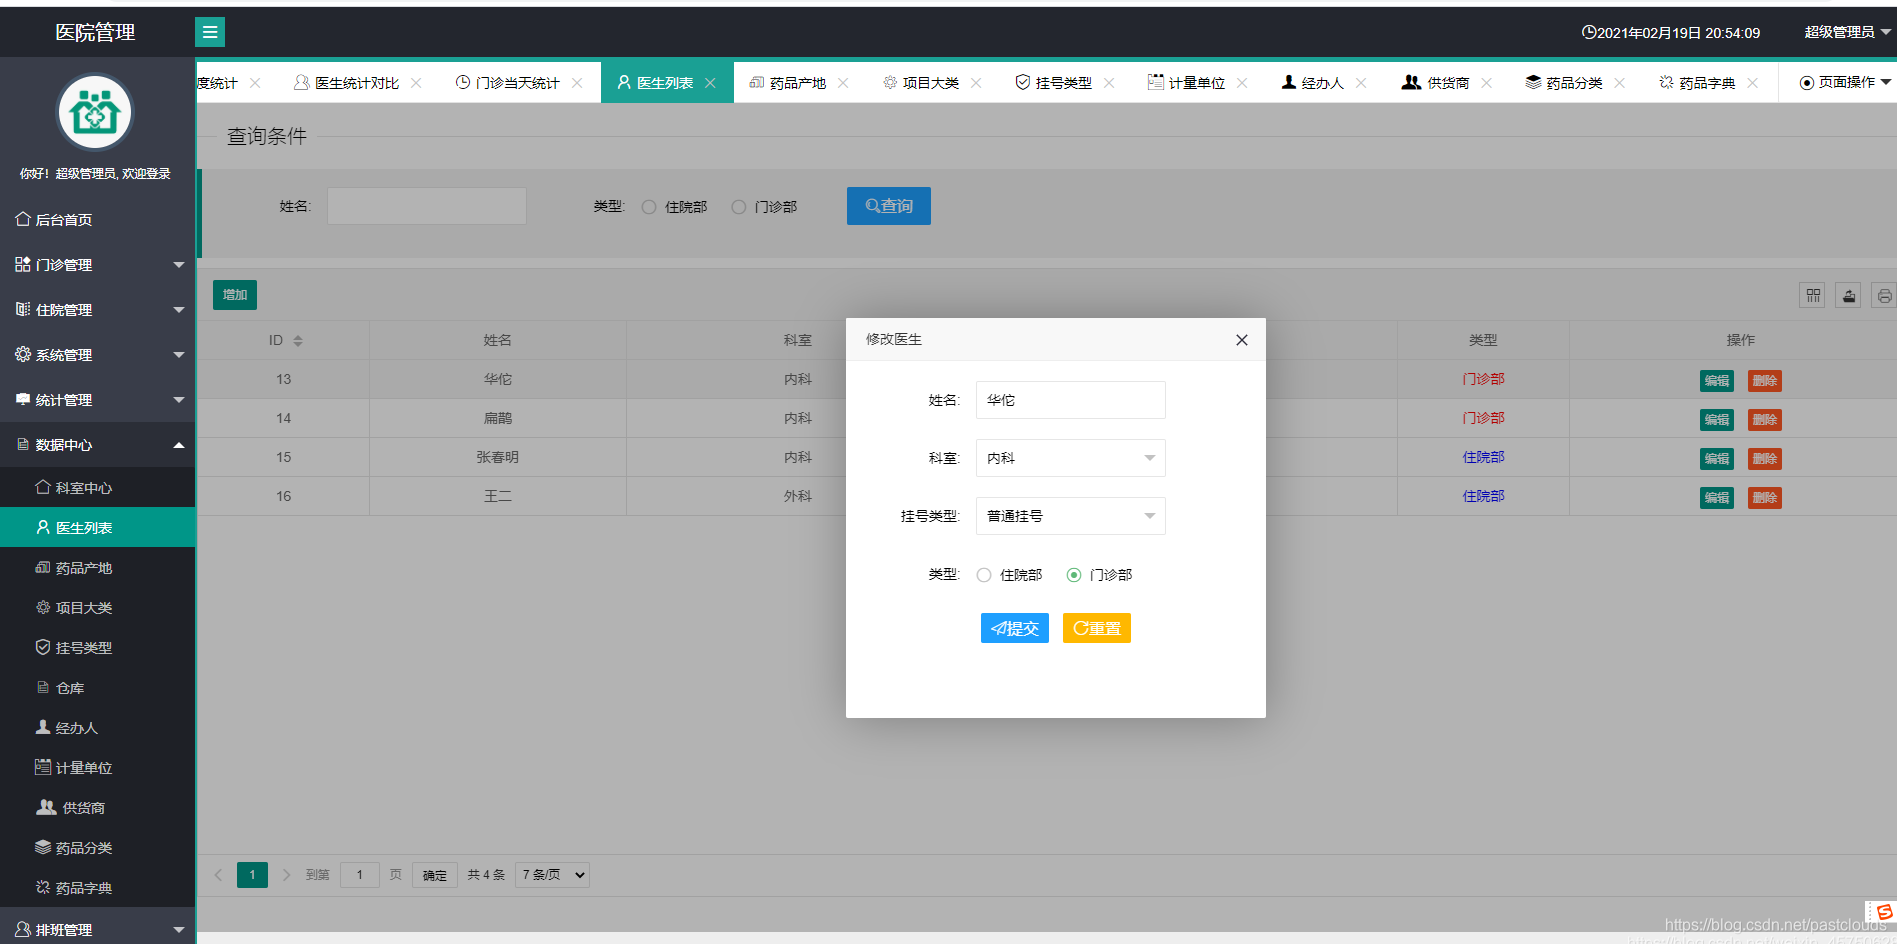Screen dimensions: 1897x944
Task: Close the 门诊当天统计 tab
Action: tap(577, 83)
